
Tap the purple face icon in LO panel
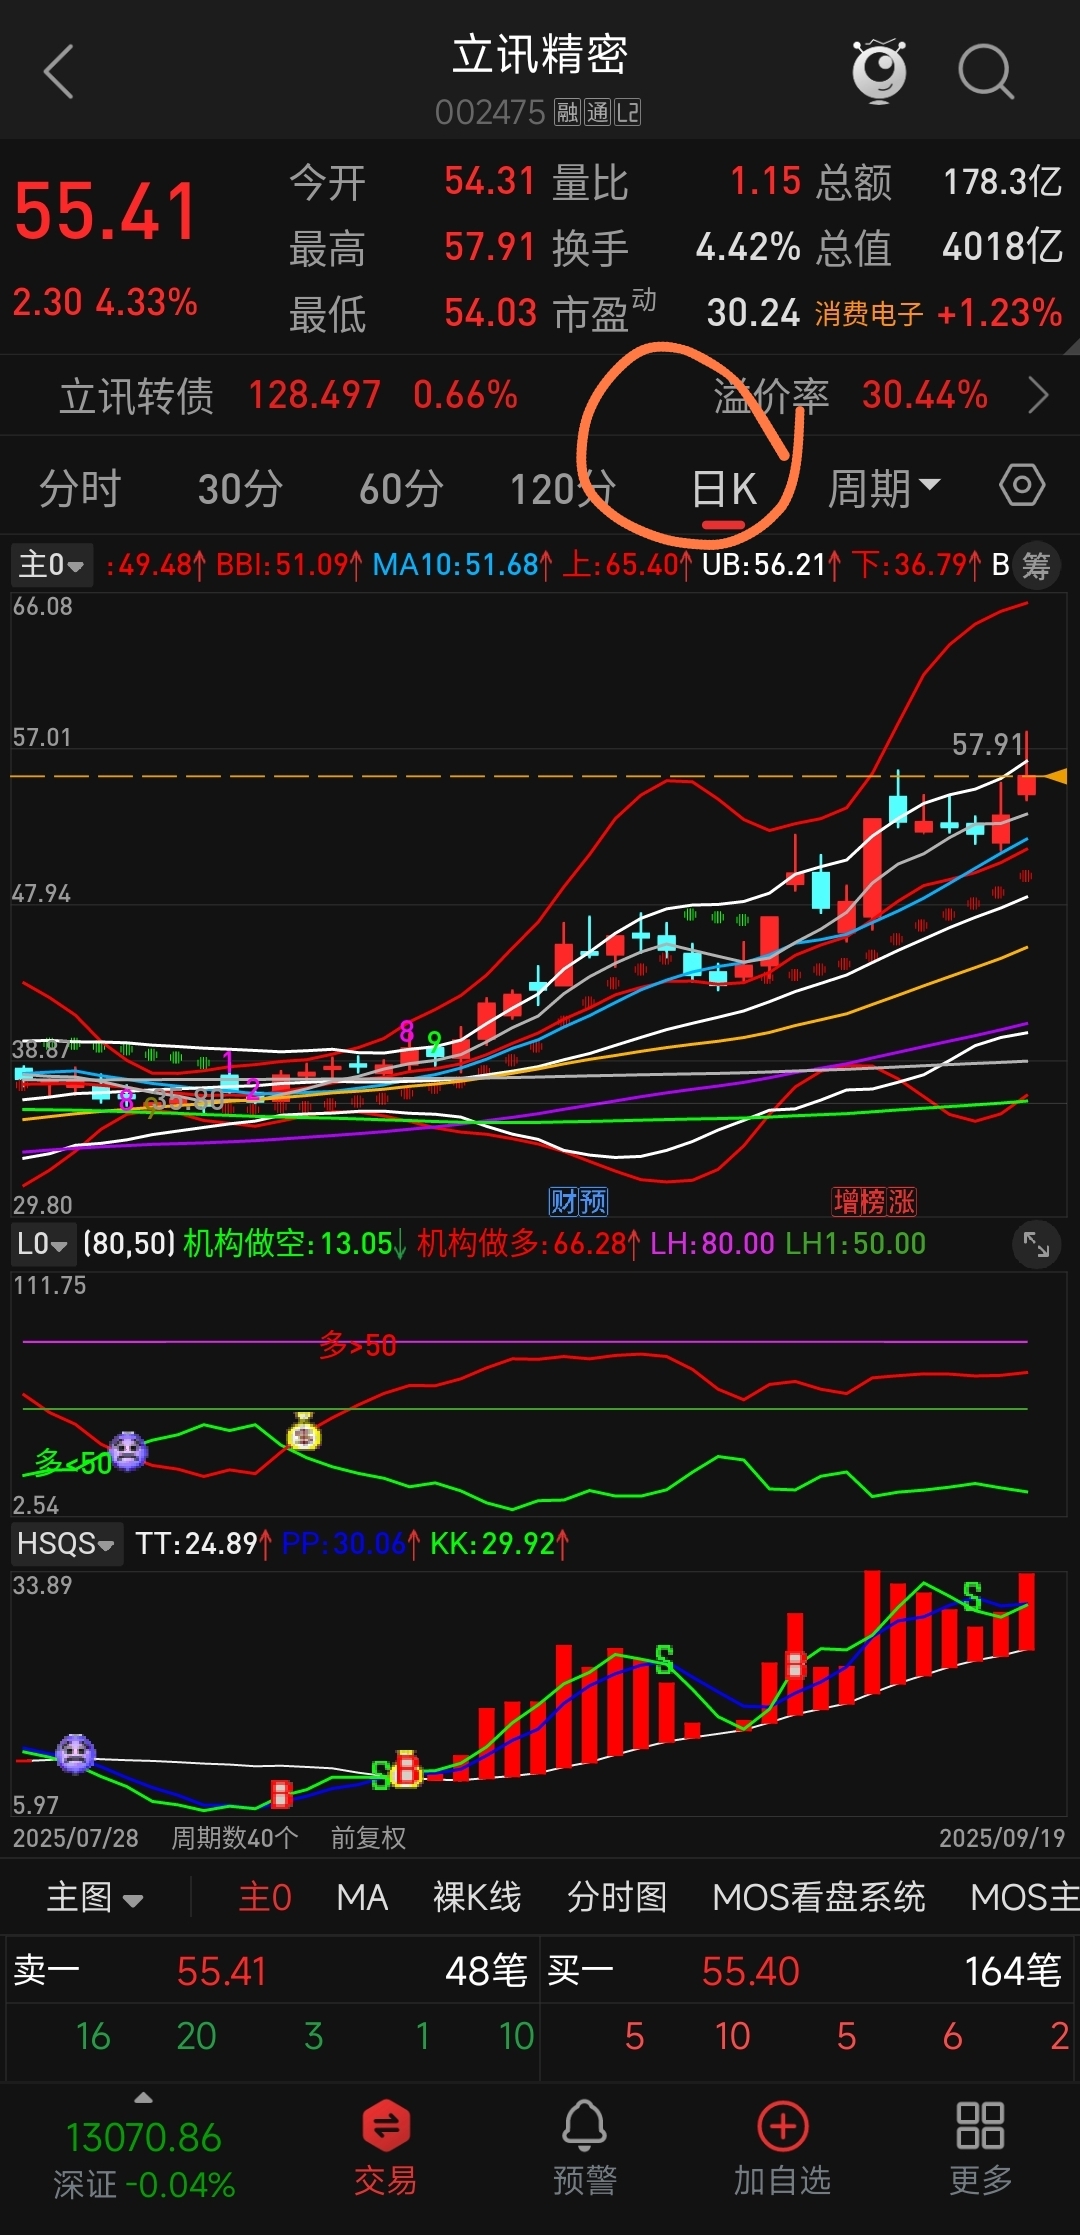[128, 1450]
